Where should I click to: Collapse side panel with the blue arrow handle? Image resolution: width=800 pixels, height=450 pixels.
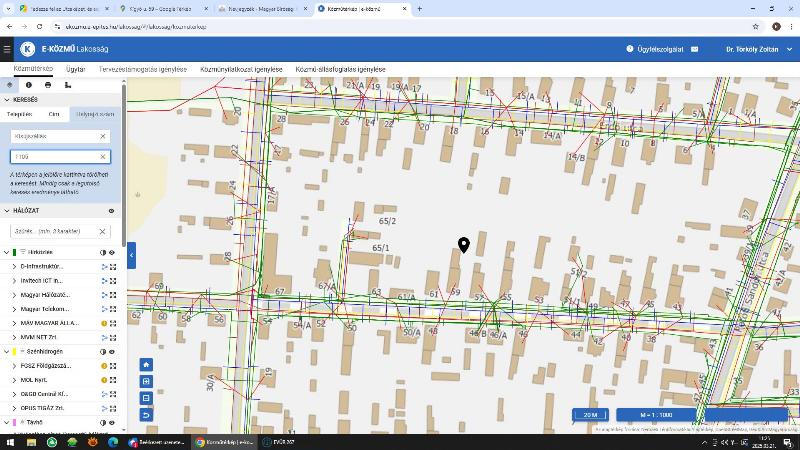pos(132,255)
